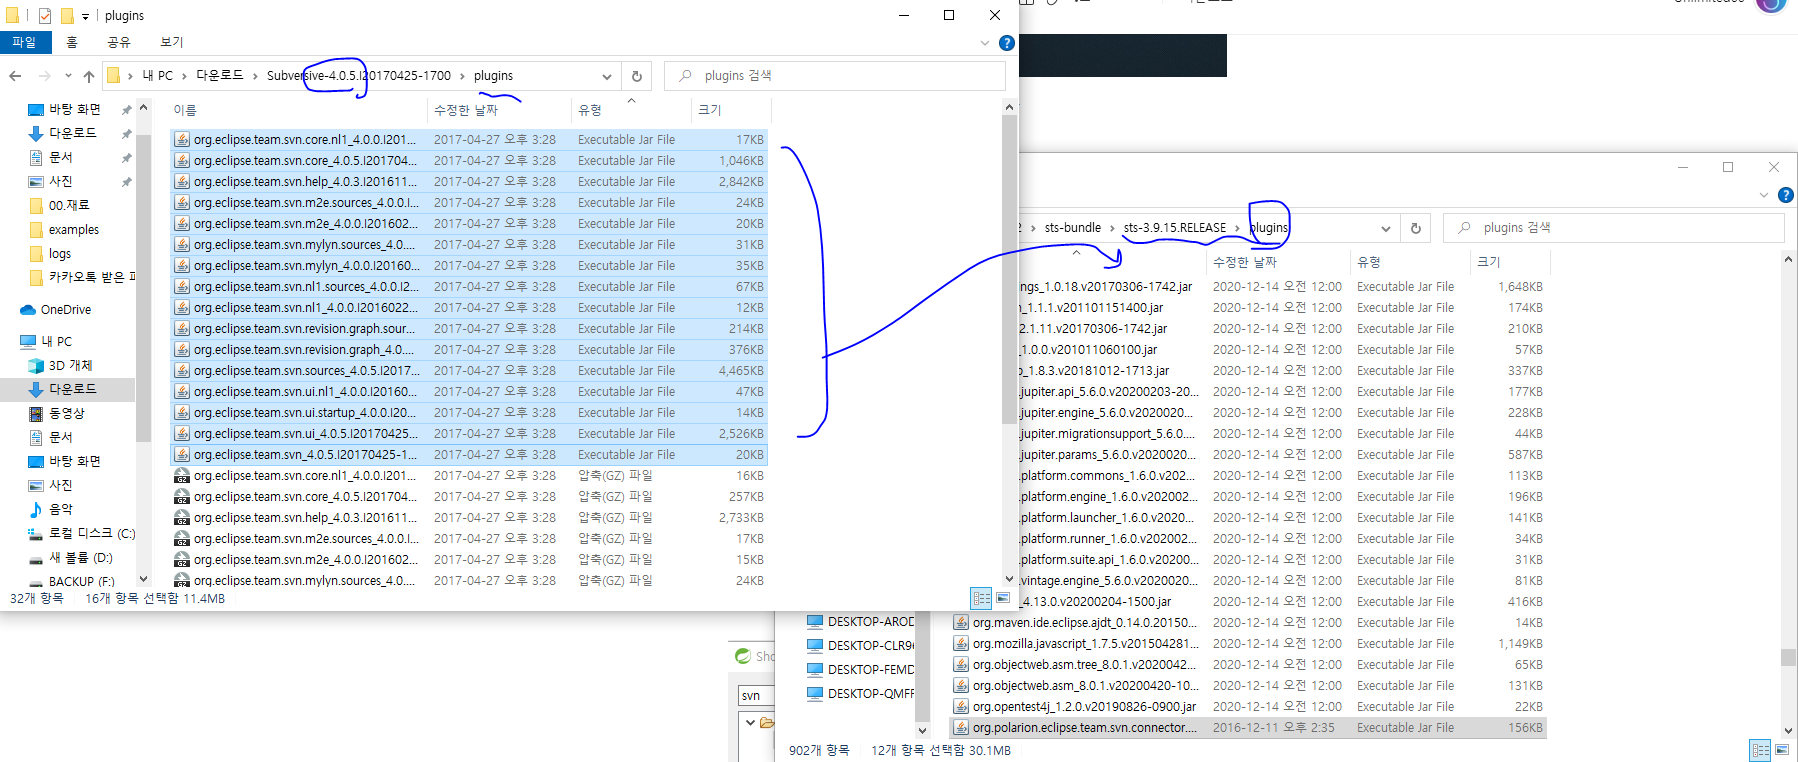This screenshot has width=1798, height=762.
Task: Open recent locations dropdown beside the forward arrow
Action: (x=67, y=76)
